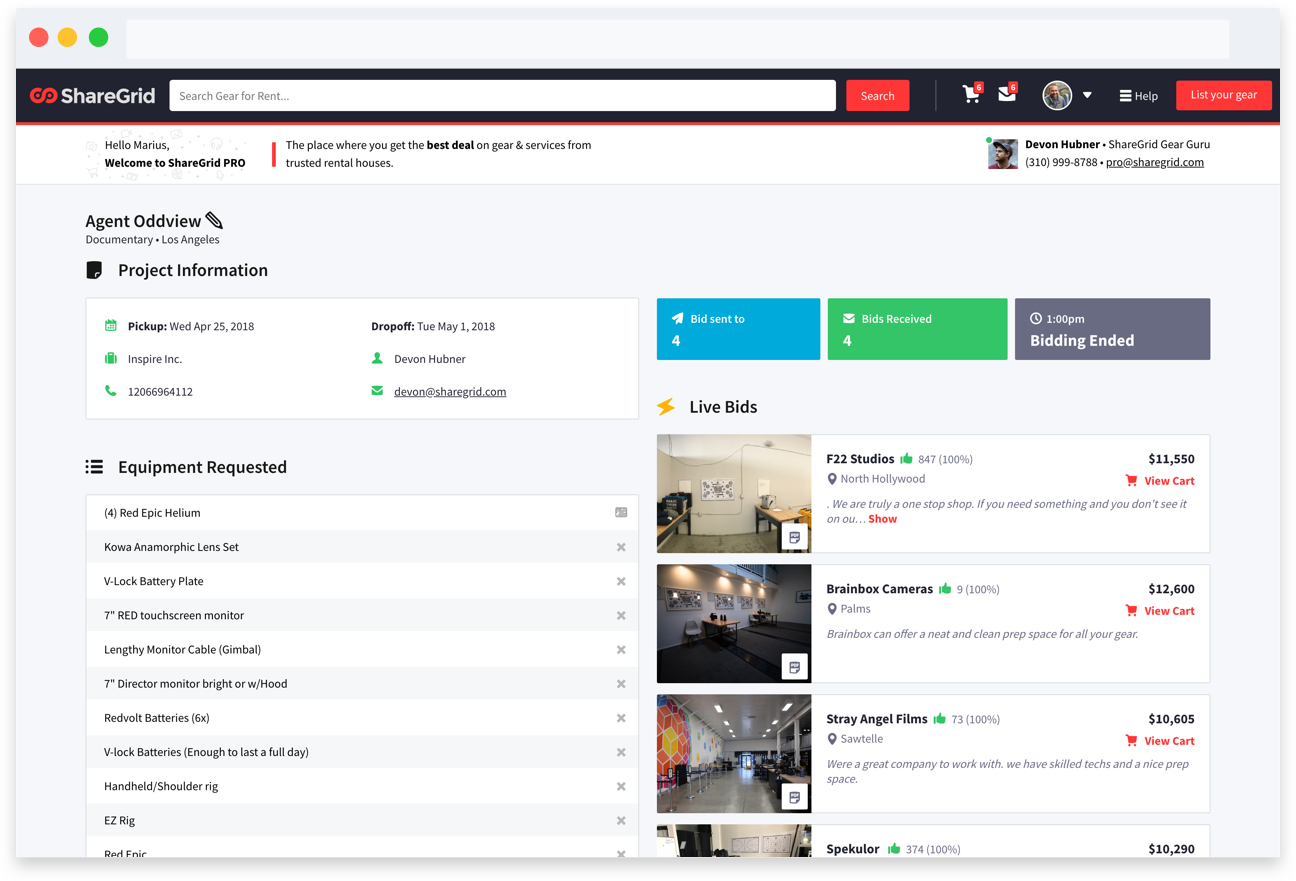Click the envelope icon beside devon@sharegrid.com
The height and width of the screenshot is (881, 1296).
point(377,391)
